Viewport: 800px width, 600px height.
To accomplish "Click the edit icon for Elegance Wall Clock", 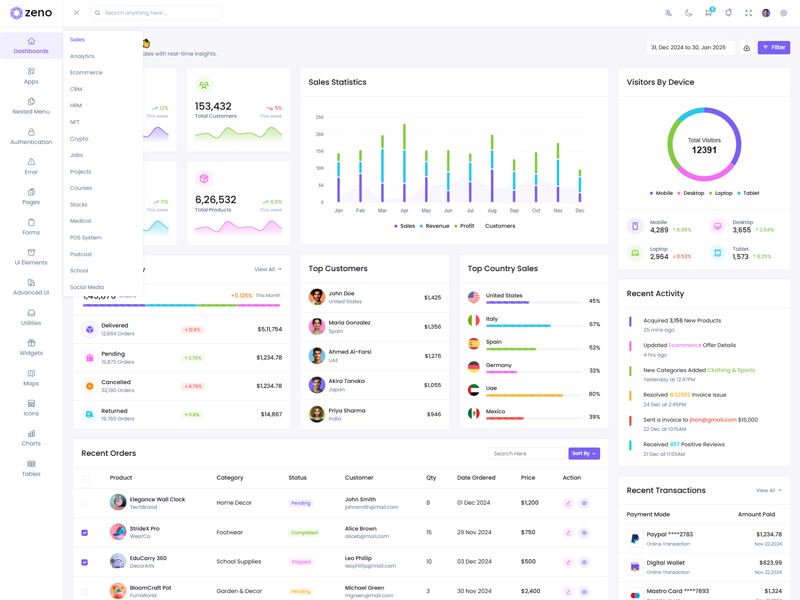I will (x=568, y=503).
